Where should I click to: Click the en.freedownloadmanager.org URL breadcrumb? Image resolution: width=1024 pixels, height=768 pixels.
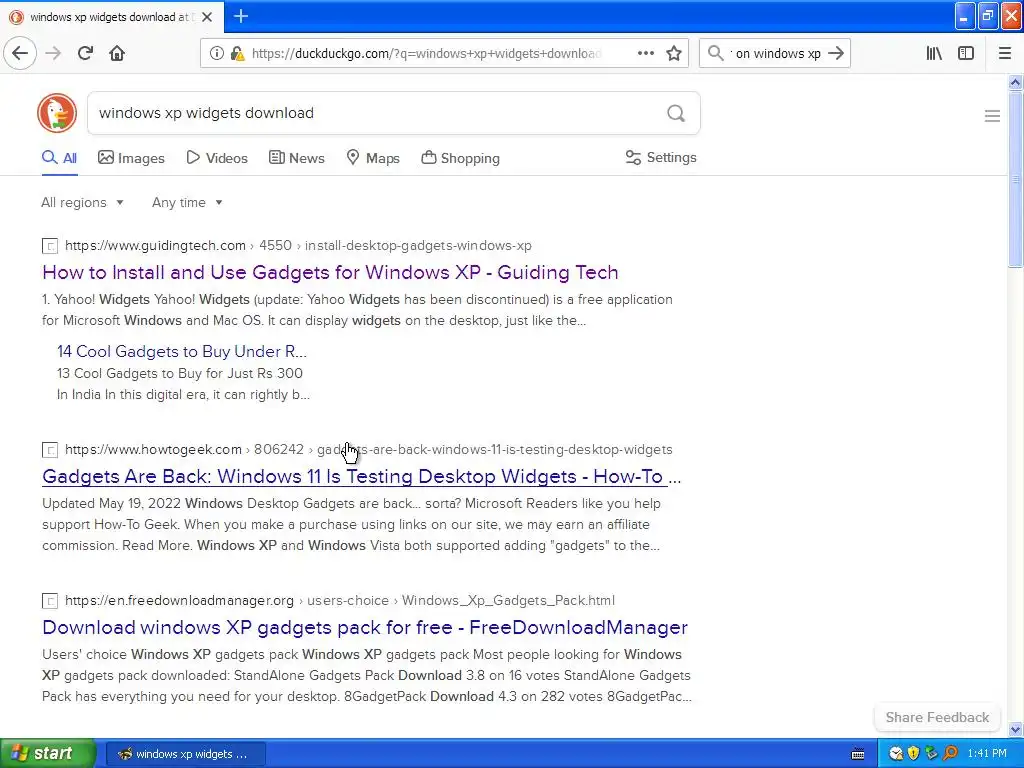340,600
